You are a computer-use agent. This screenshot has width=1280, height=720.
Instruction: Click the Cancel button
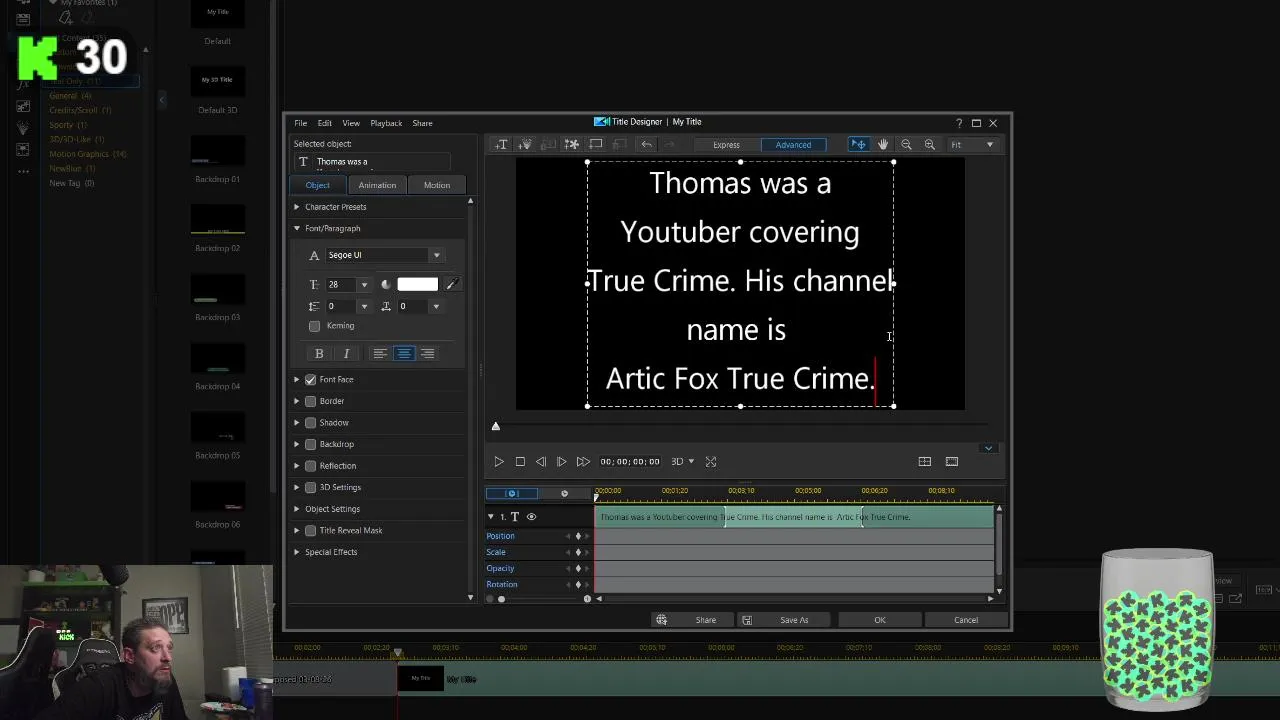[966, 620]
